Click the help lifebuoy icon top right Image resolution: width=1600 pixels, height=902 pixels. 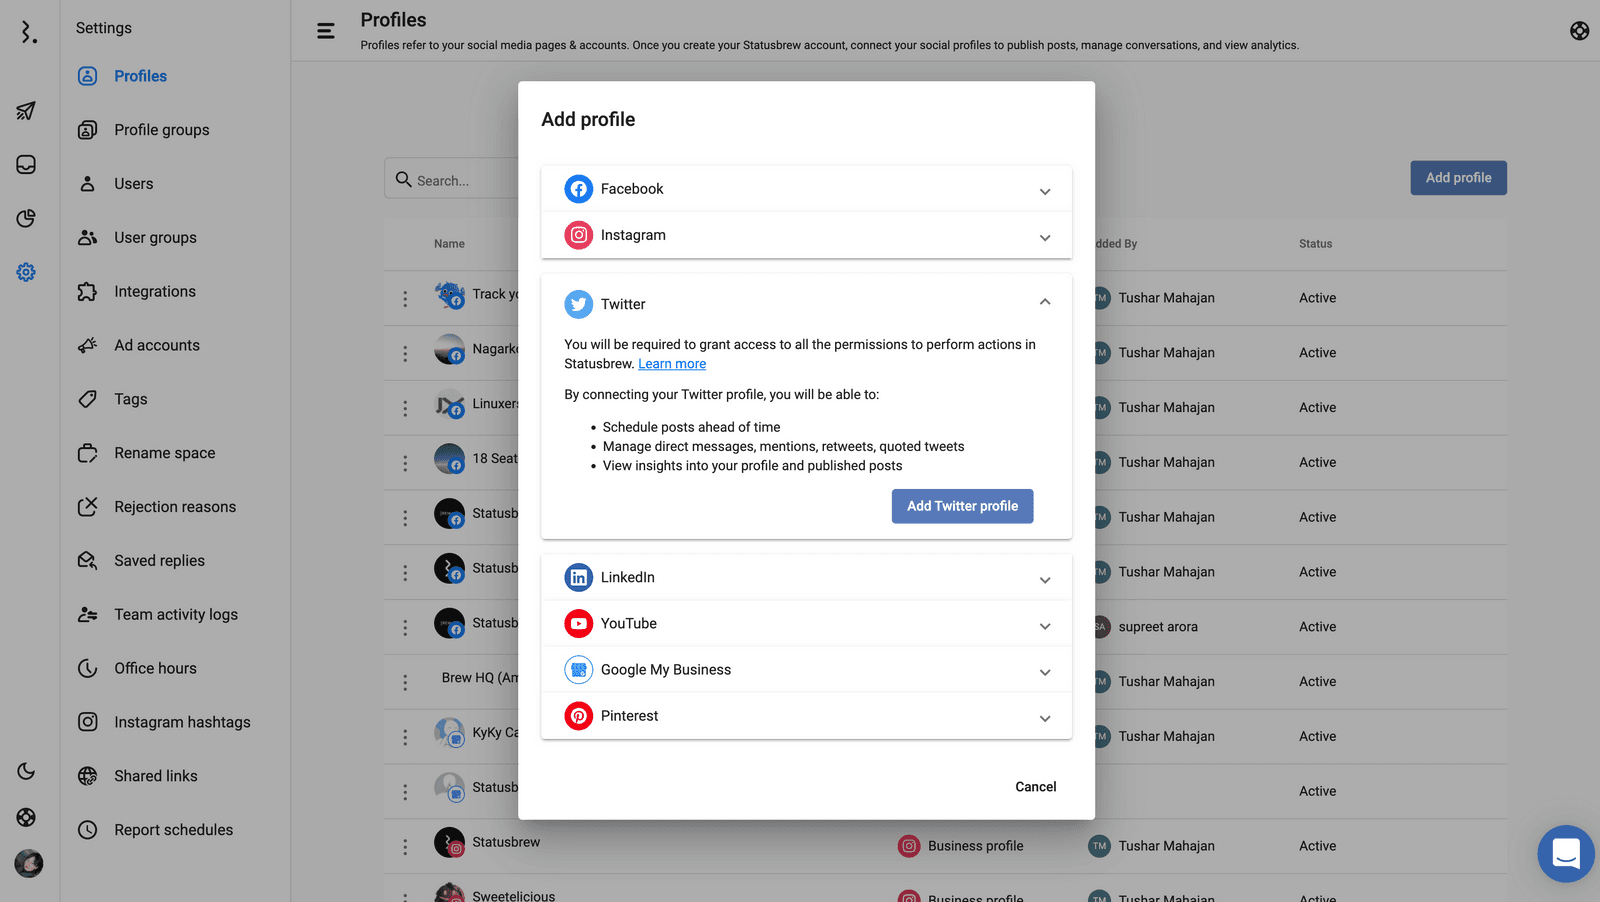pyautogui.click(x=1579, y=31)
